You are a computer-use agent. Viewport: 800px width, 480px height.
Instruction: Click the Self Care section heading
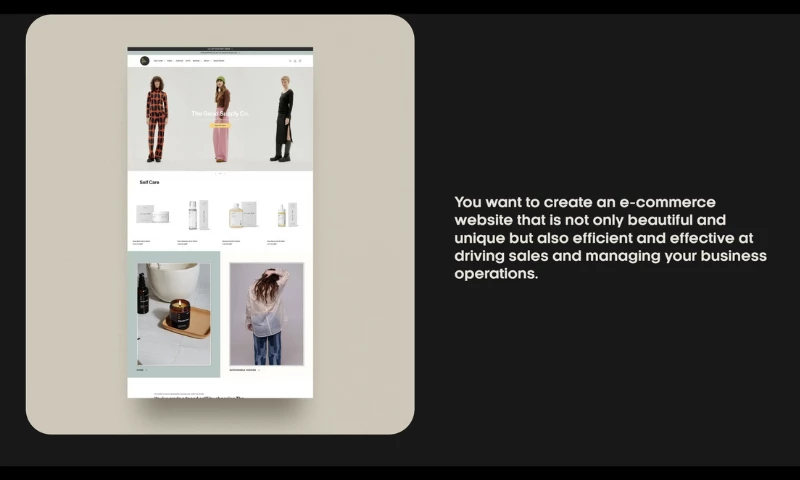pos(149,182)
